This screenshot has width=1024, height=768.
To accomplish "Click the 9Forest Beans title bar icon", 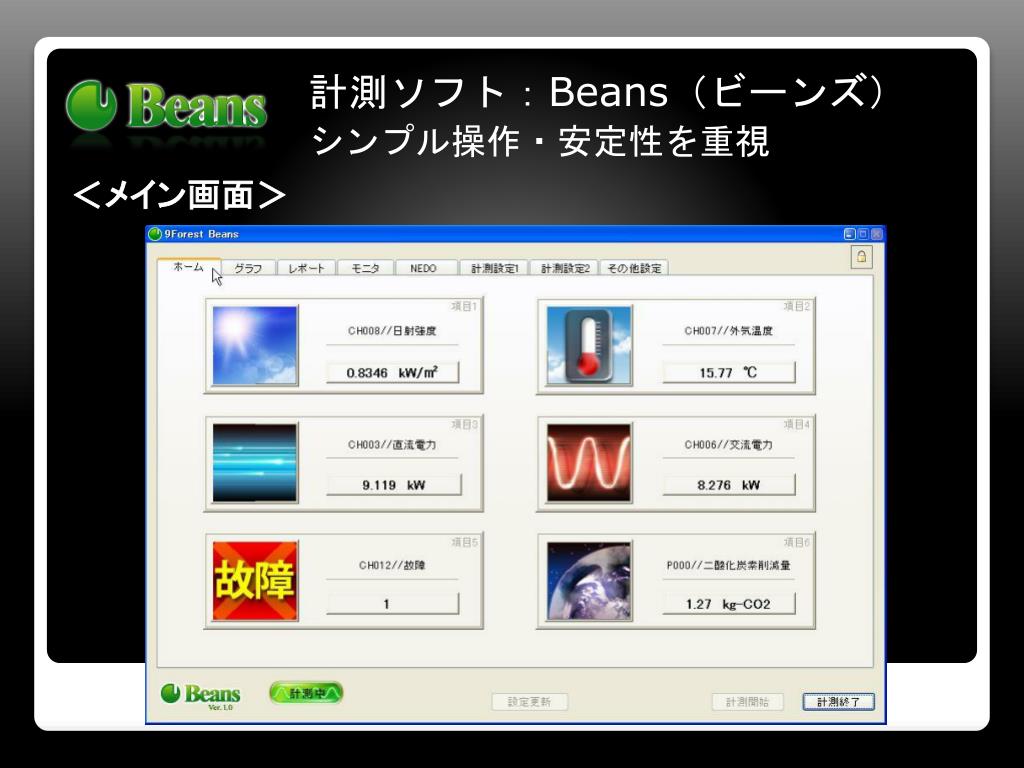I will (155, 234).
